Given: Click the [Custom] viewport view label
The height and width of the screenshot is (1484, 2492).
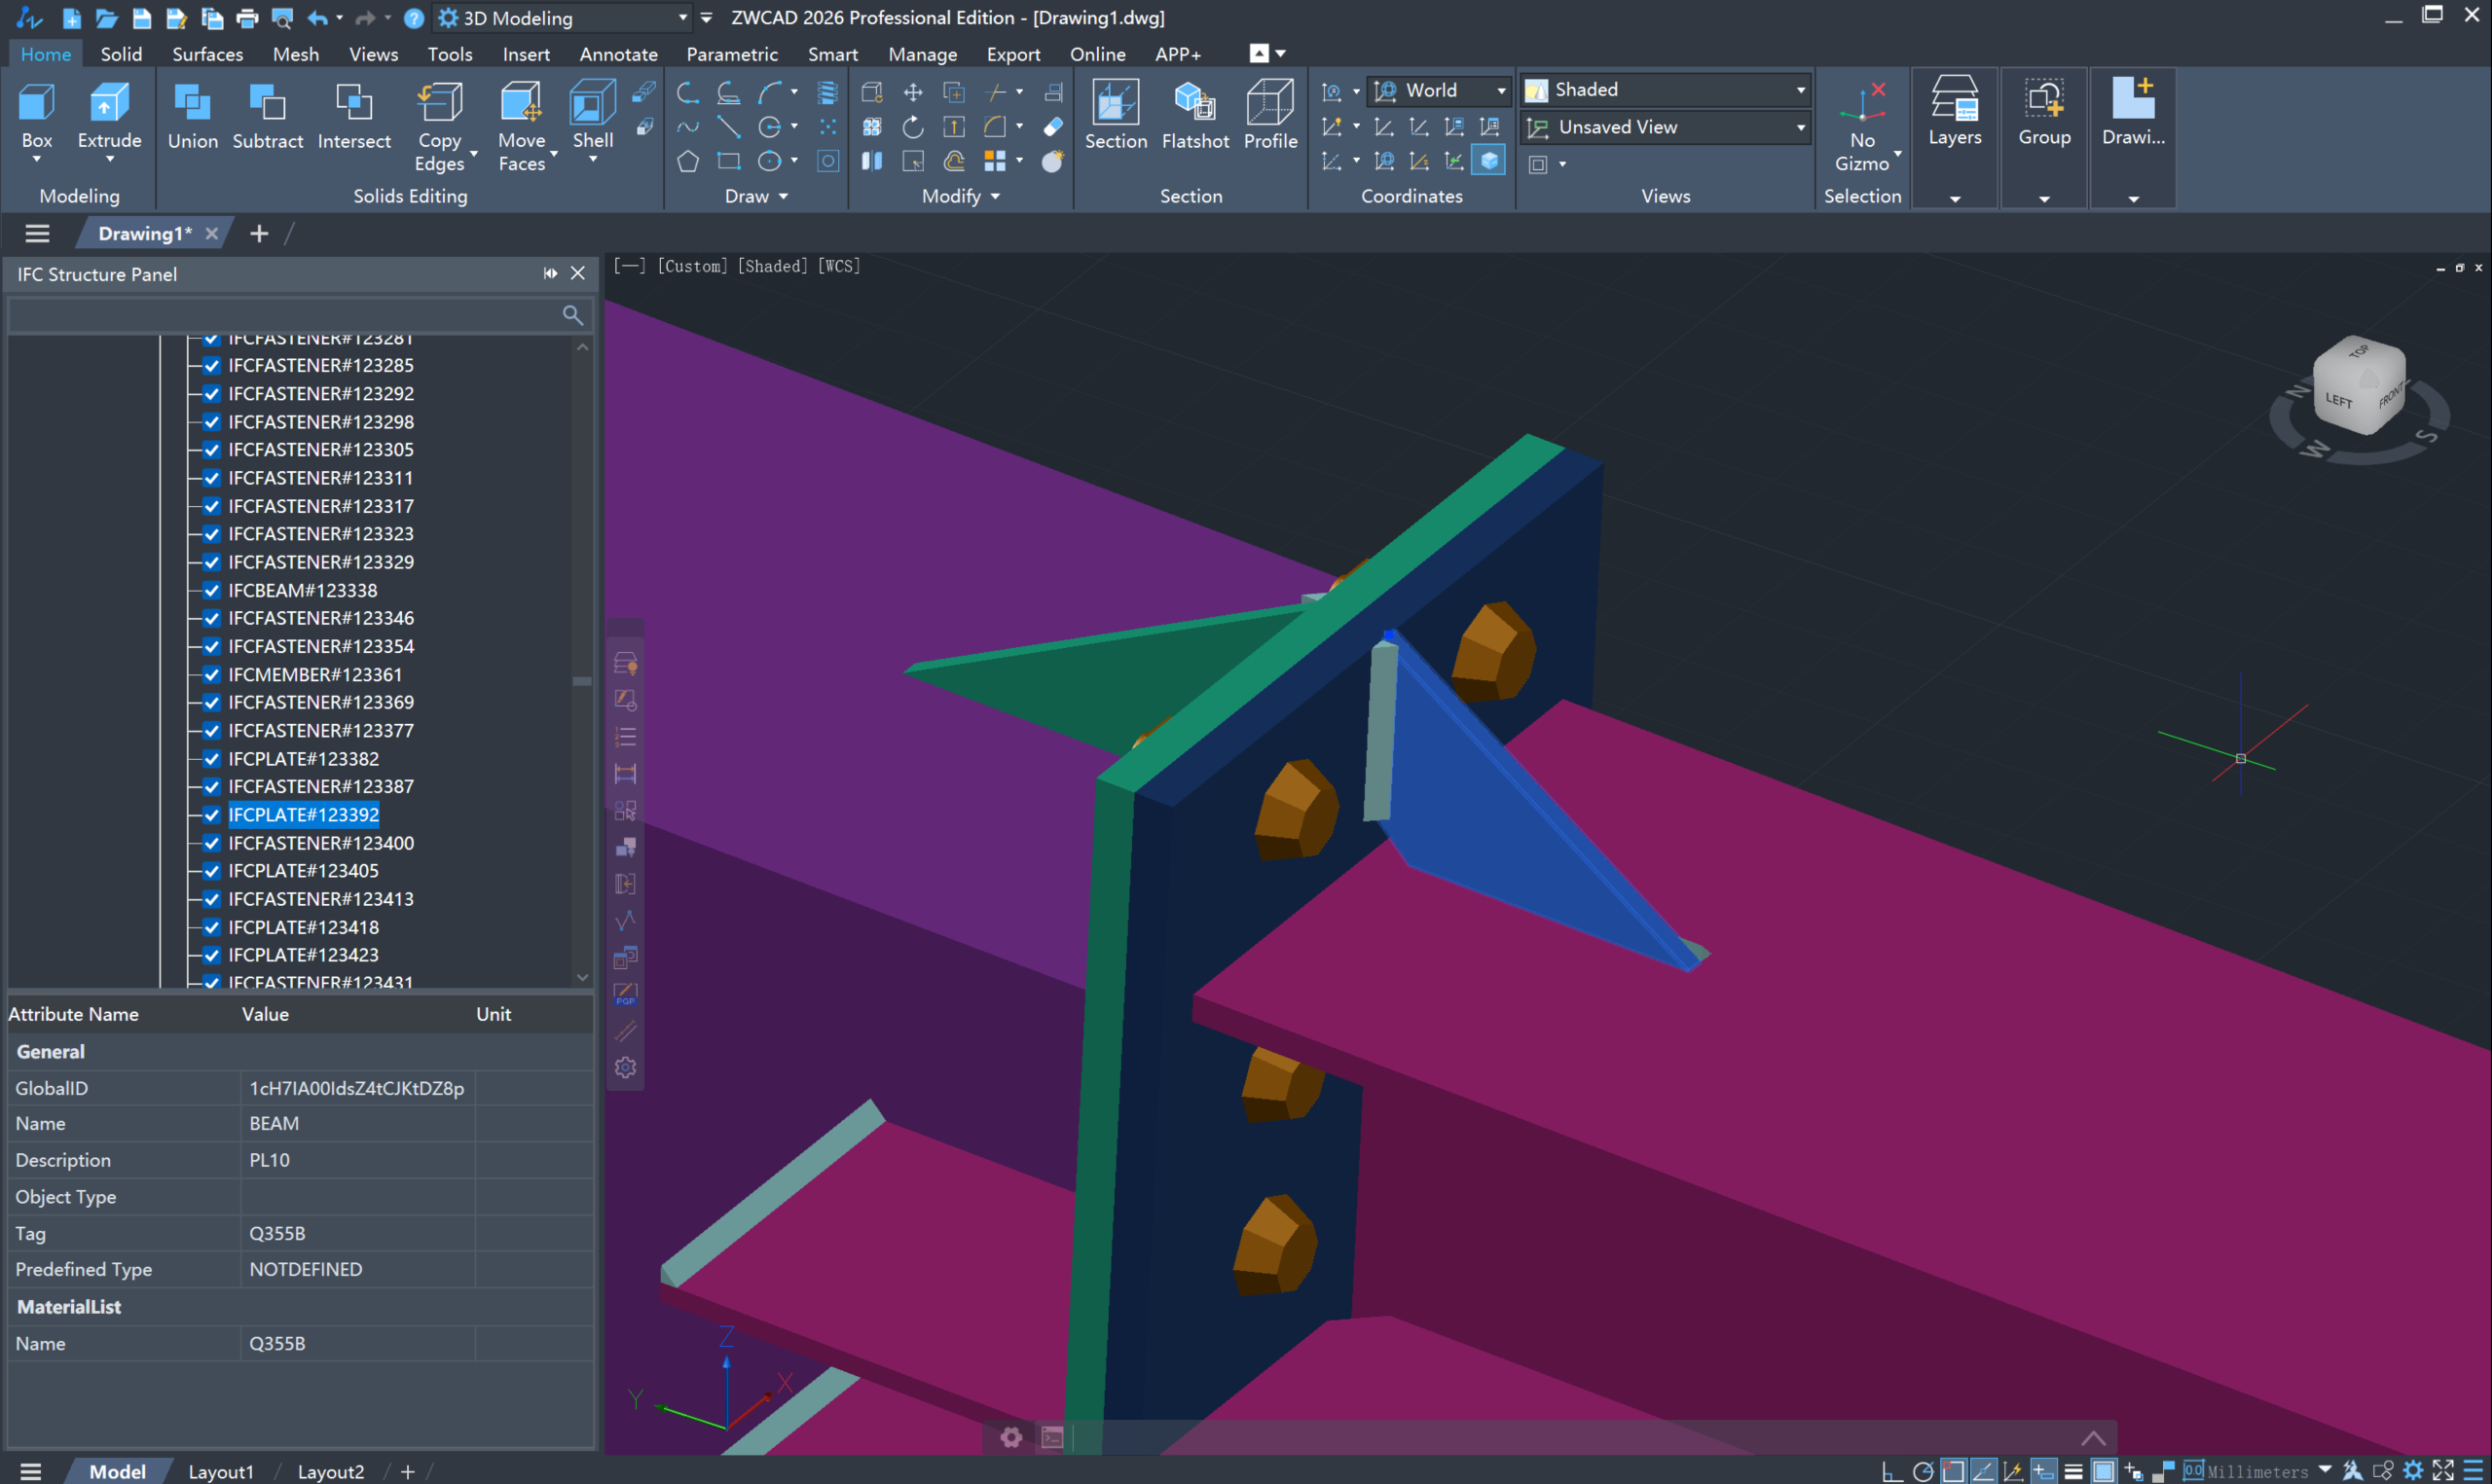Looking at the screenshot, I should (x=692, y=266).
